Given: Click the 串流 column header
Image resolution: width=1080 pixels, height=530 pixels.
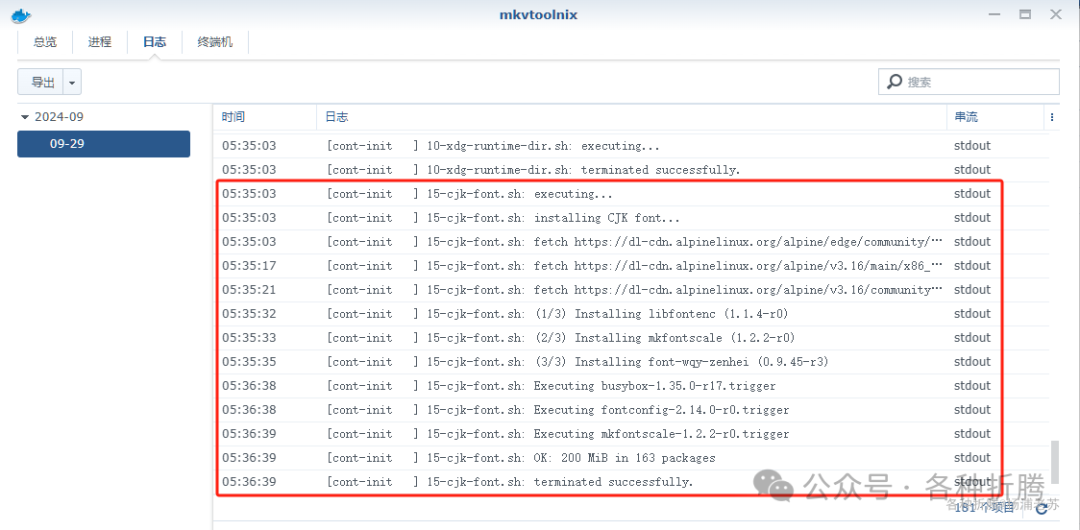Looking at the screenshot, I should tap(995, 117).
